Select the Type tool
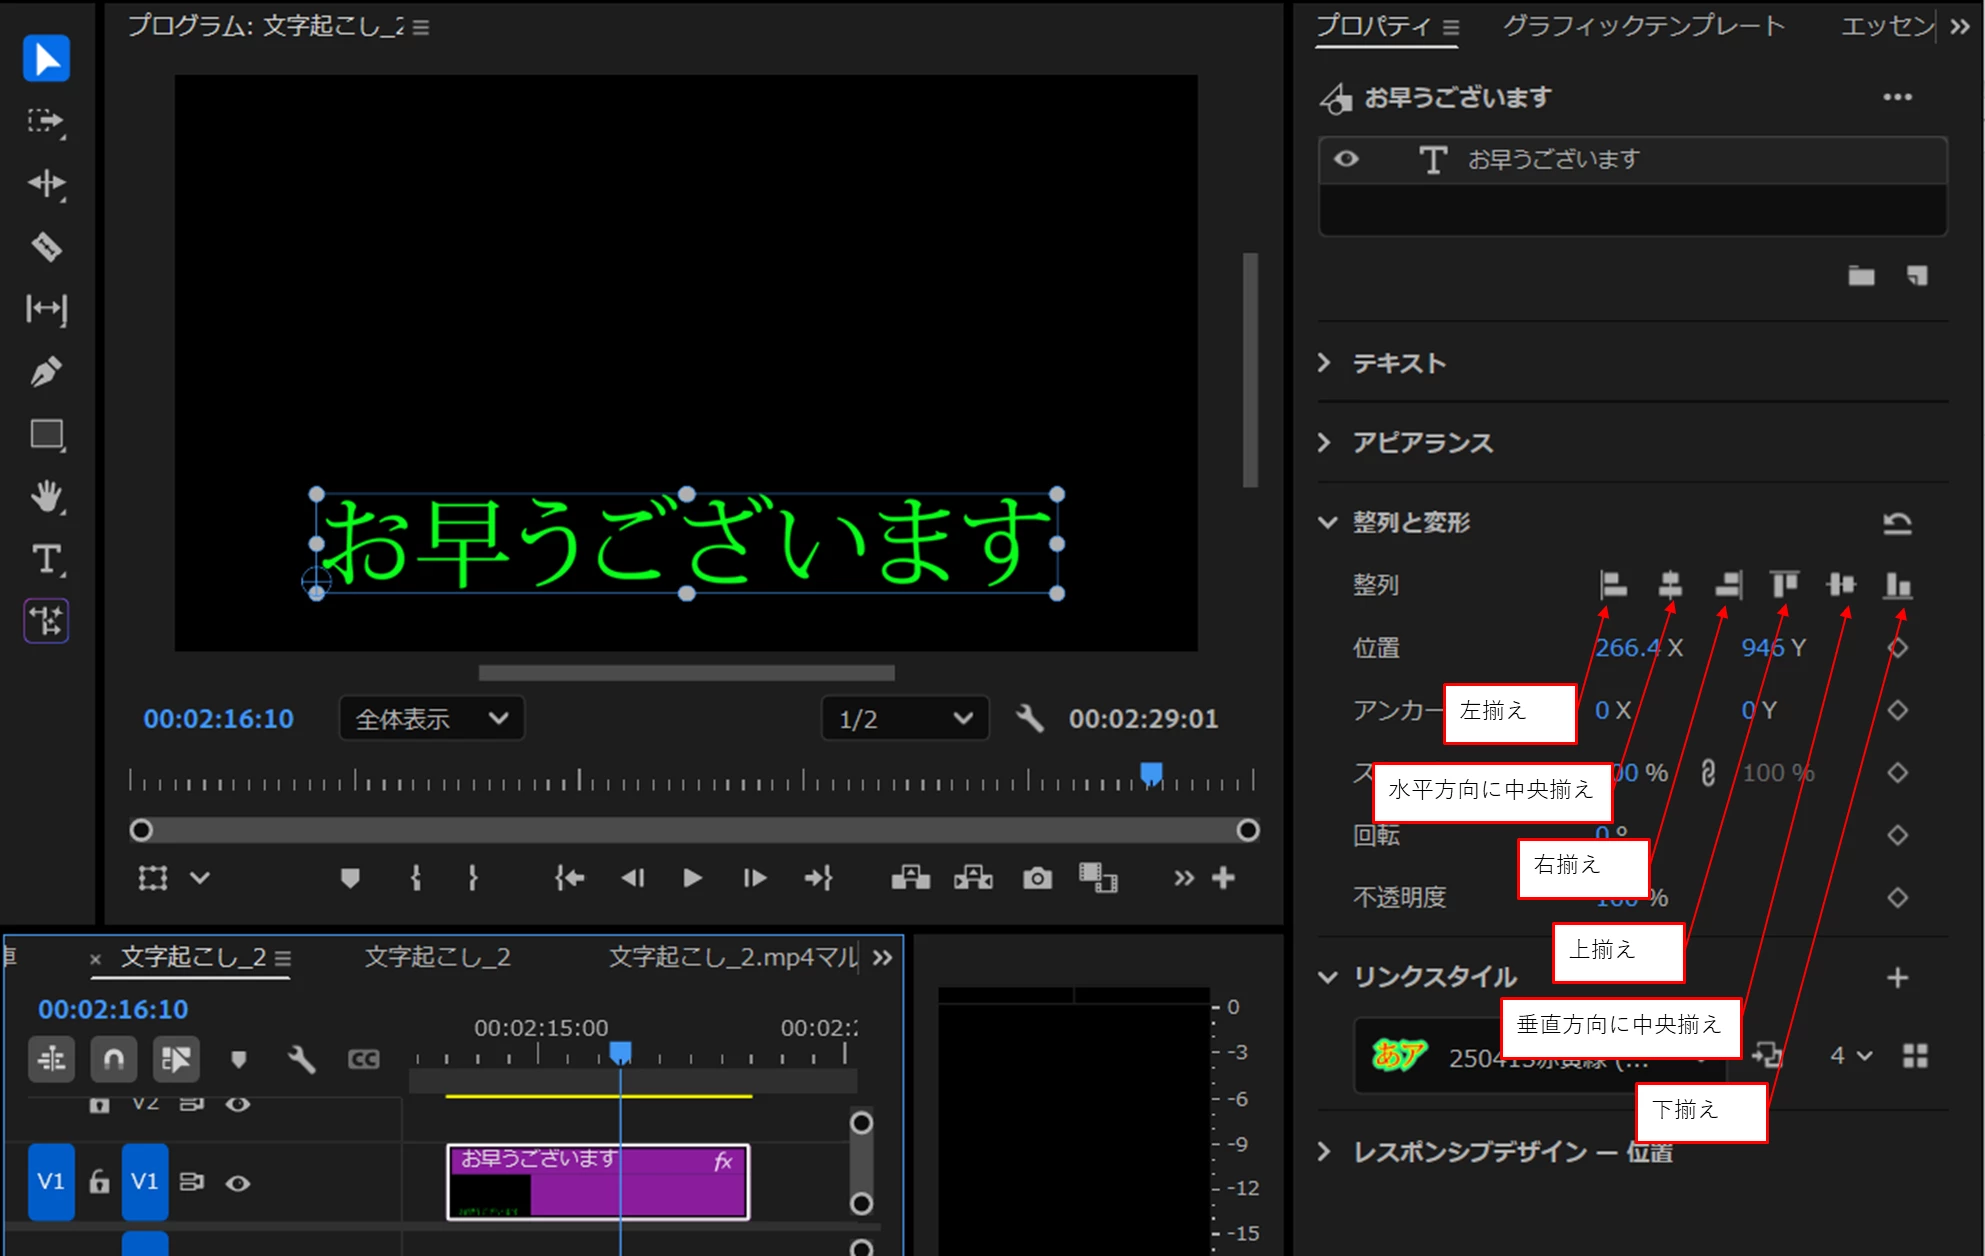1985x1256 pixels. [46, 559]
